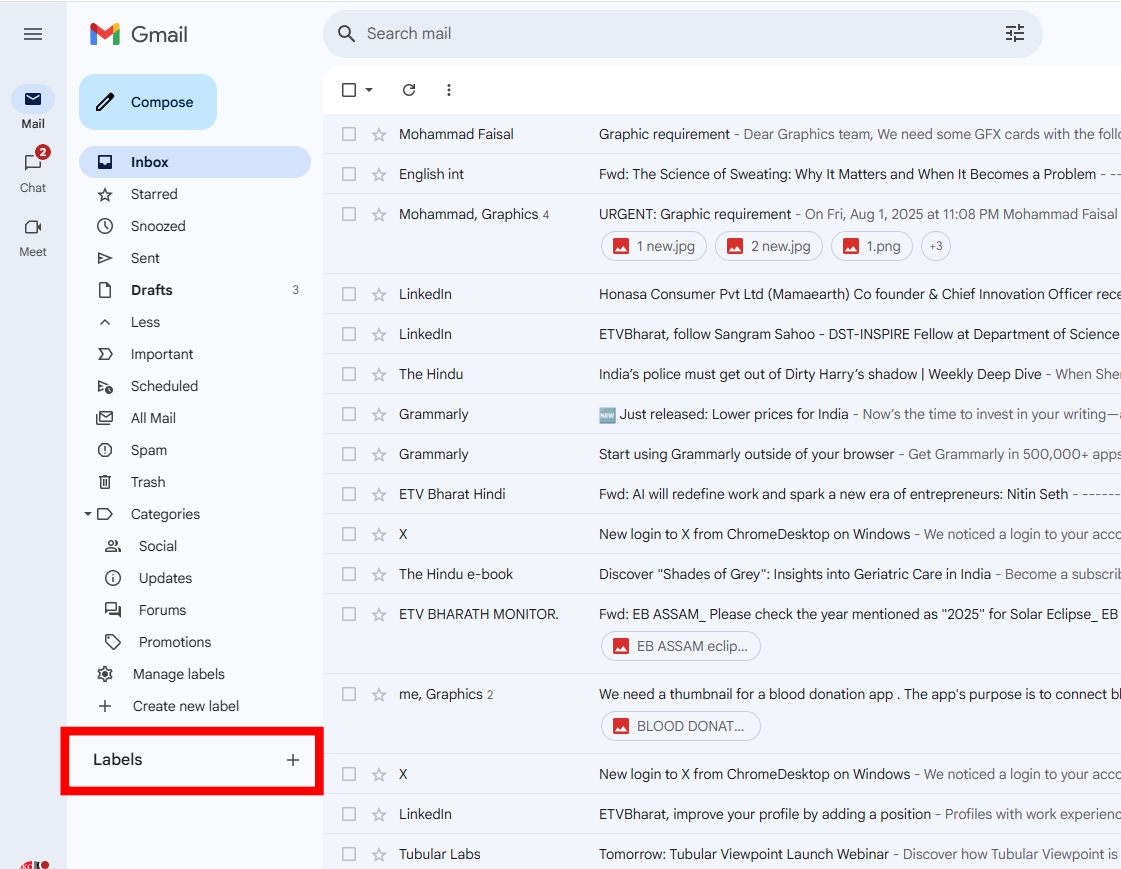
Task: Open the hamburger main menu
Action: [x=33, y=33]
